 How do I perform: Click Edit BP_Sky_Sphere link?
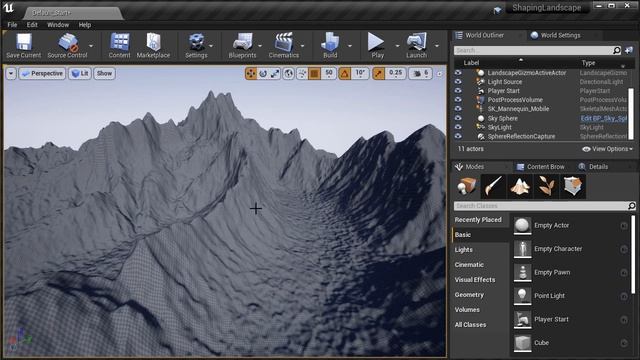pos(603,118)
